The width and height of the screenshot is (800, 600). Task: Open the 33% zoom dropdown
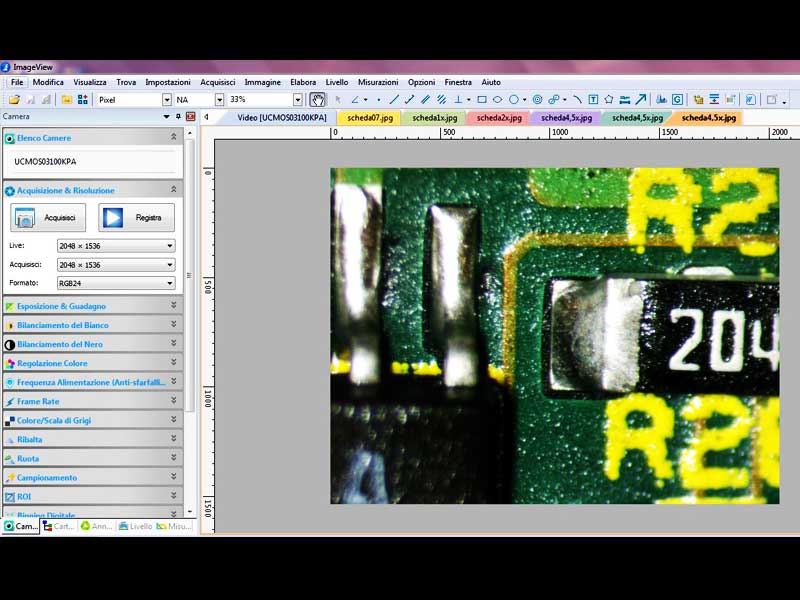click(298, 99)
